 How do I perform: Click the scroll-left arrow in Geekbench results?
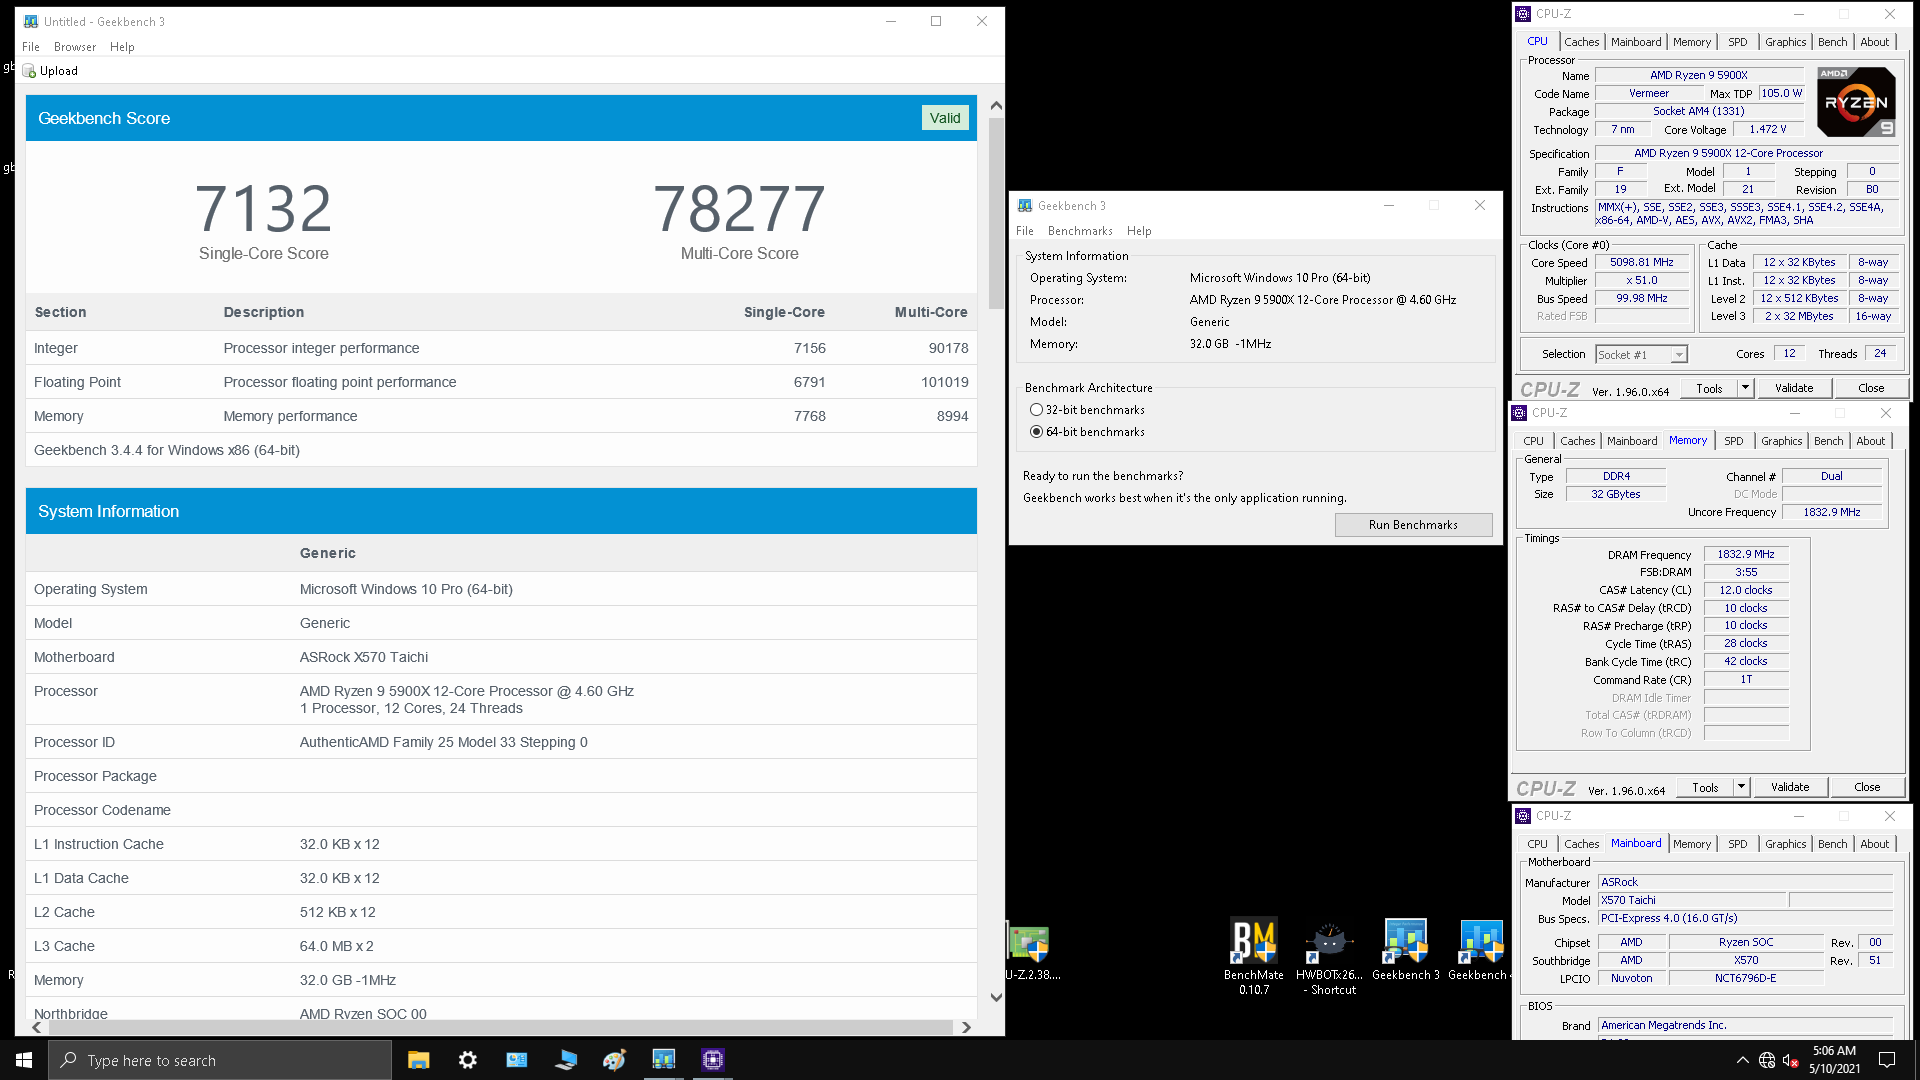pos(37,1027)
